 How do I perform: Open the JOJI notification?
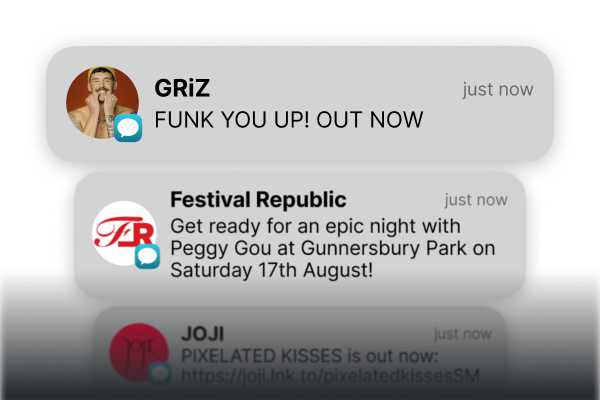301,346
